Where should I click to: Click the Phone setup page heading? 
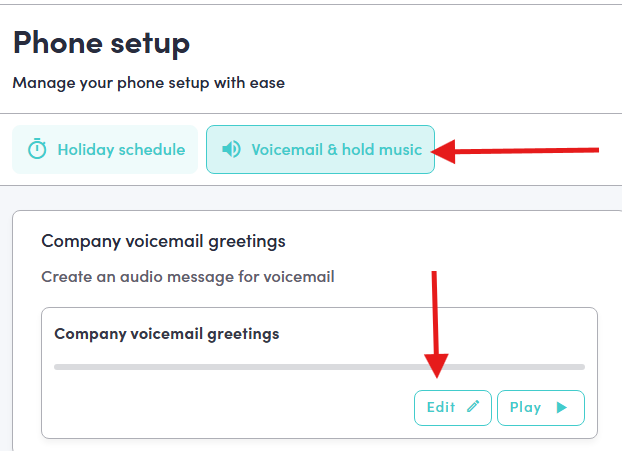(101, 43)
